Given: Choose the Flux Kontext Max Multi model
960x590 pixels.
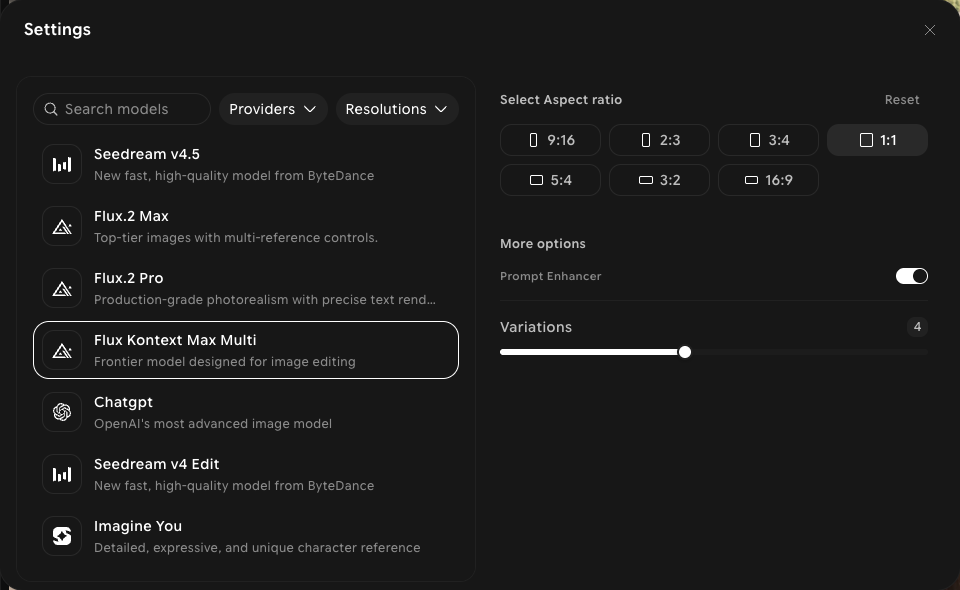Looking at the screenshot, I should pyautogui.click(x=246, y=350).
